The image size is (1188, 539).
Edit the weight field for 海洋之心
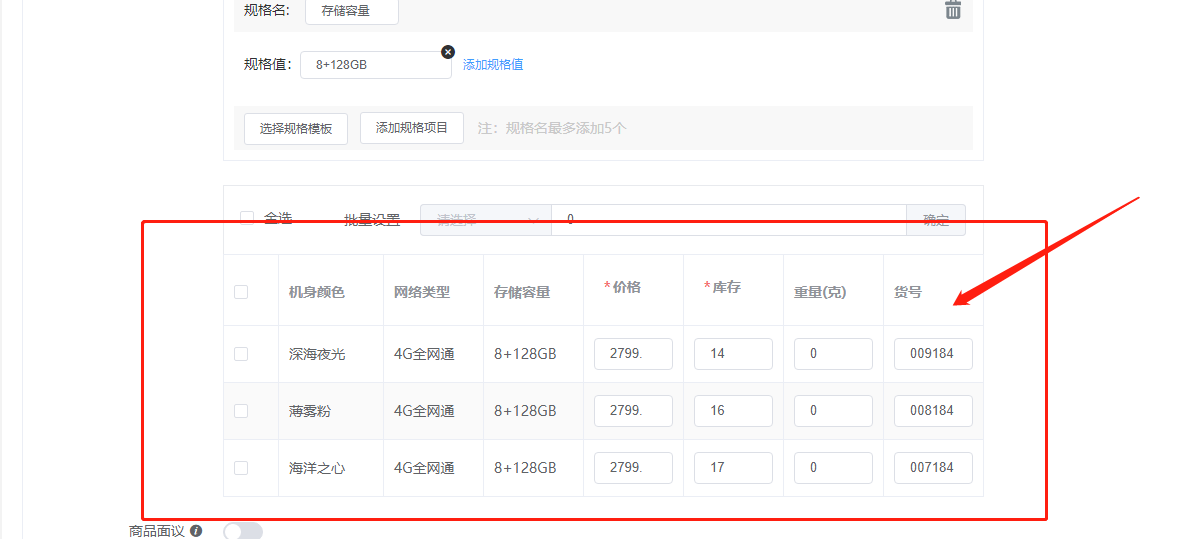[833, 468]
